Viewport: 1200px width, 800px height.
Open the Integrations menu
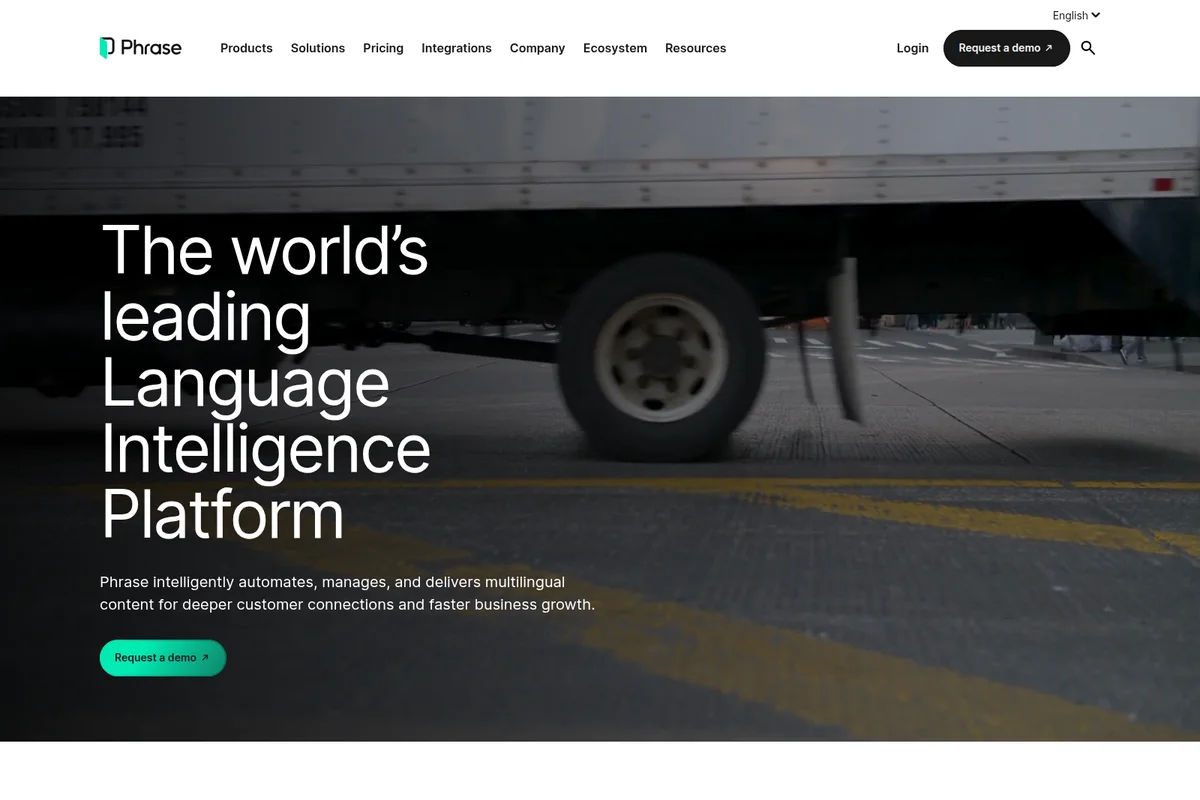coord(456,48)
